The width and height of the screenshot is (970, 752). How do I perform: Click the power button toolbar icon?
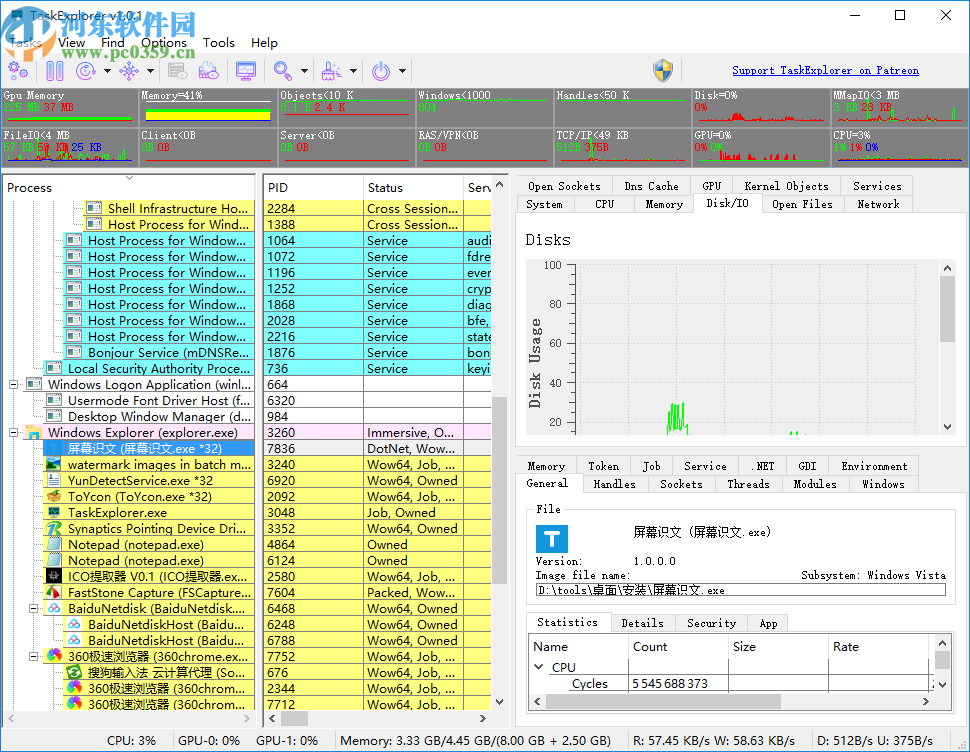pos(381,71)
